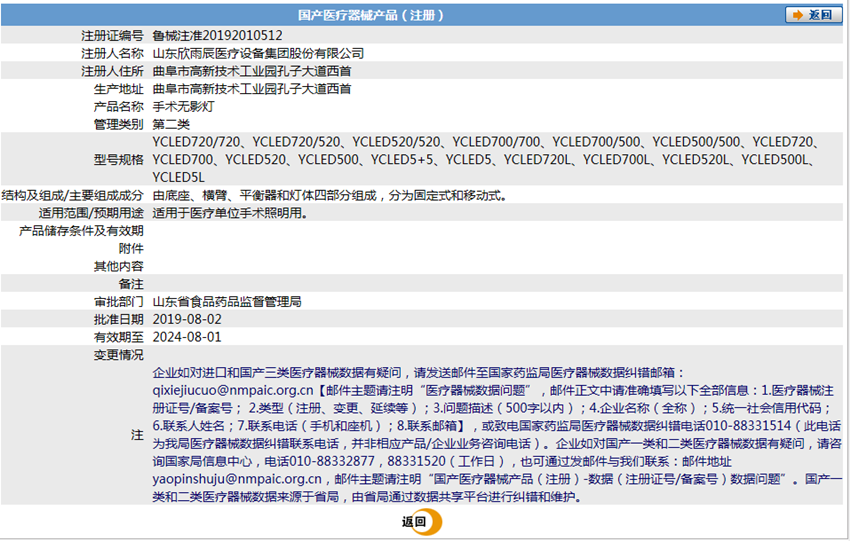This screenshot has height=541, width=850.
Task: Click the orange arrow icon in the header 返回 button
Action: point(798,15)
